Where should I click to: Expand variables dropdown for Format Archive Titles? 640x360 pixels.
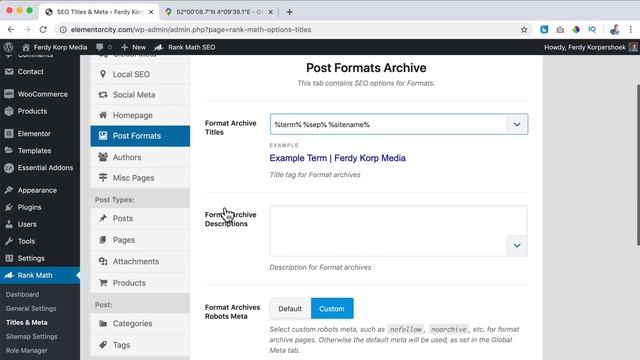point(517,124)
